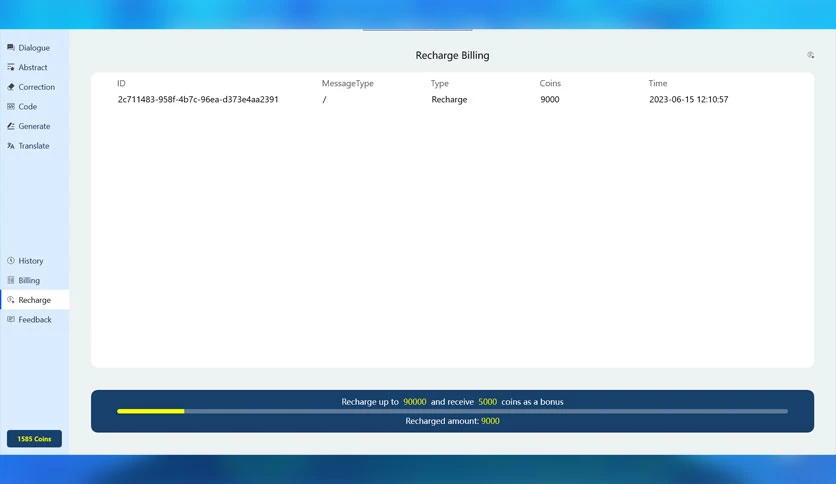Click the Coins column header
The height and width of the screenshot is (484, 836).
point(550,83)
